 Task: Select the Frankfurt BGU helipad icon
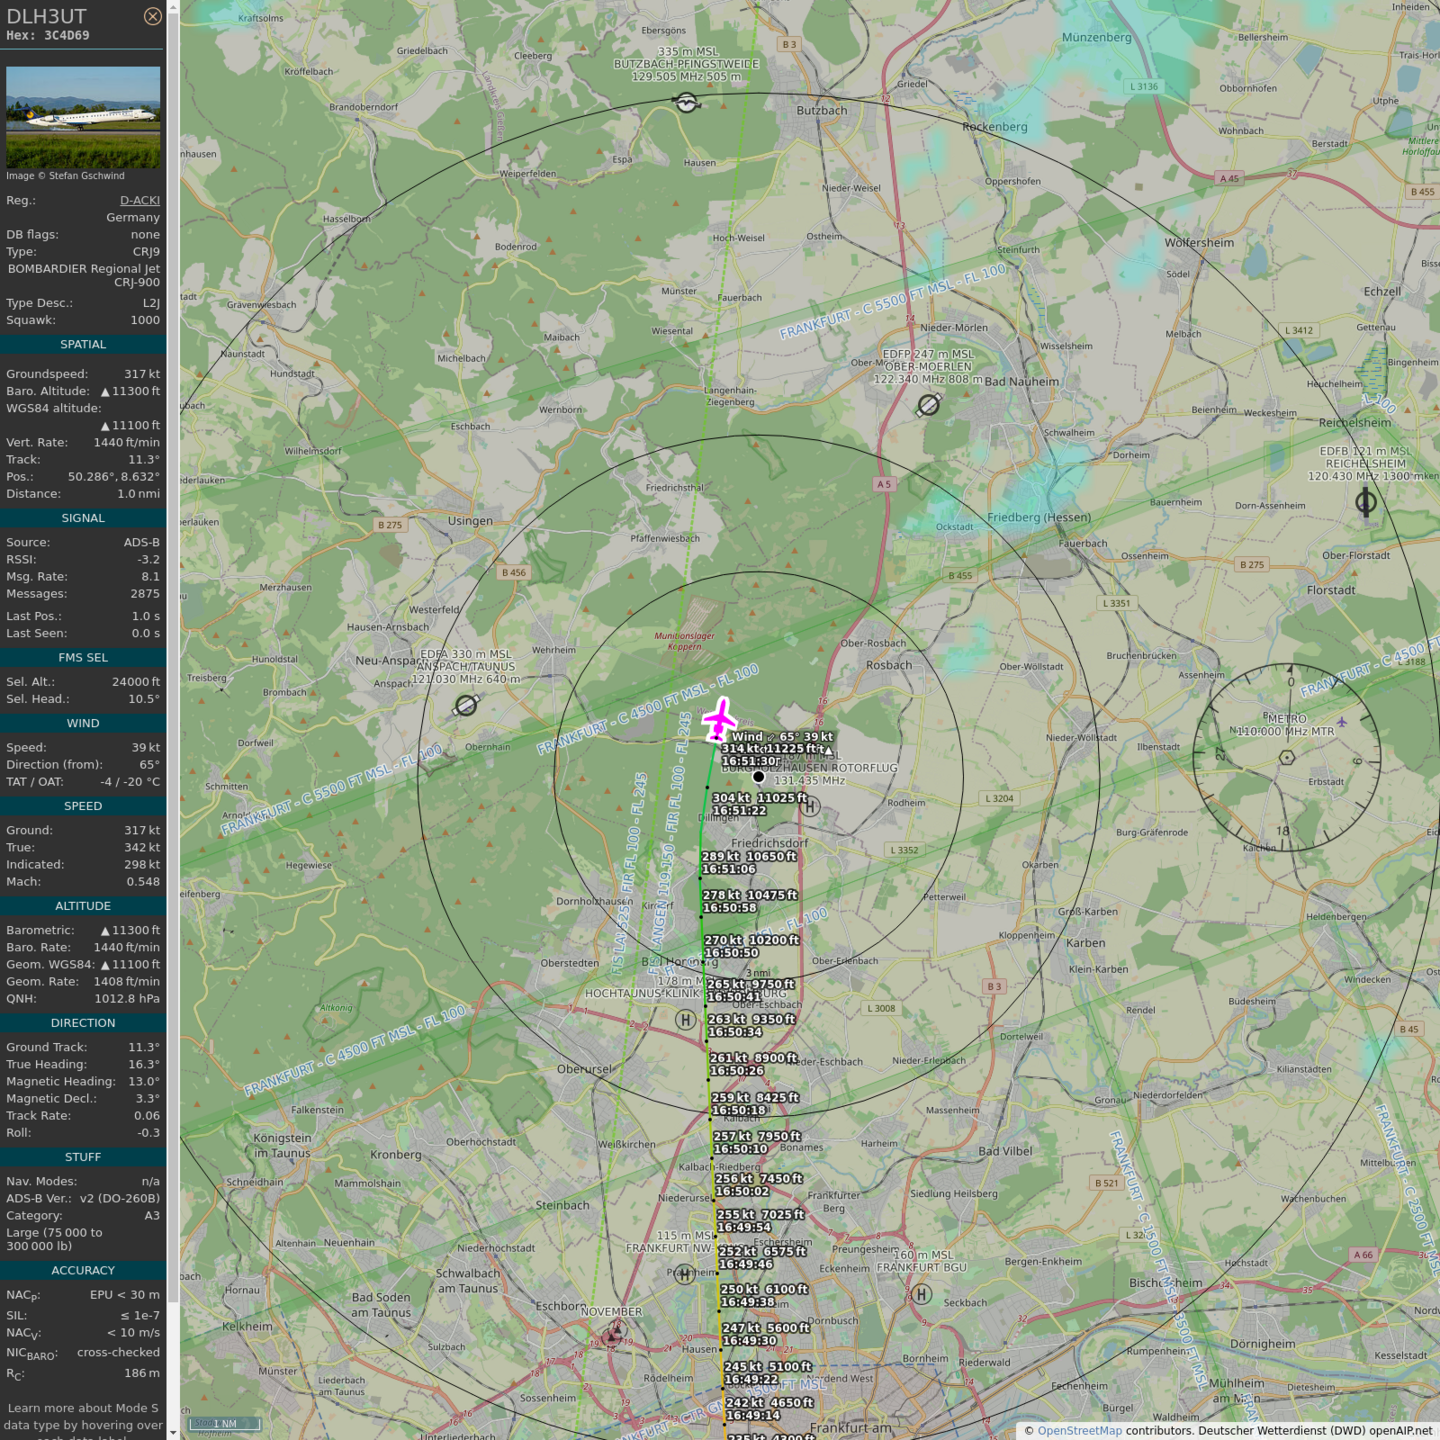pyautogui.click(x=921, y=1294)
